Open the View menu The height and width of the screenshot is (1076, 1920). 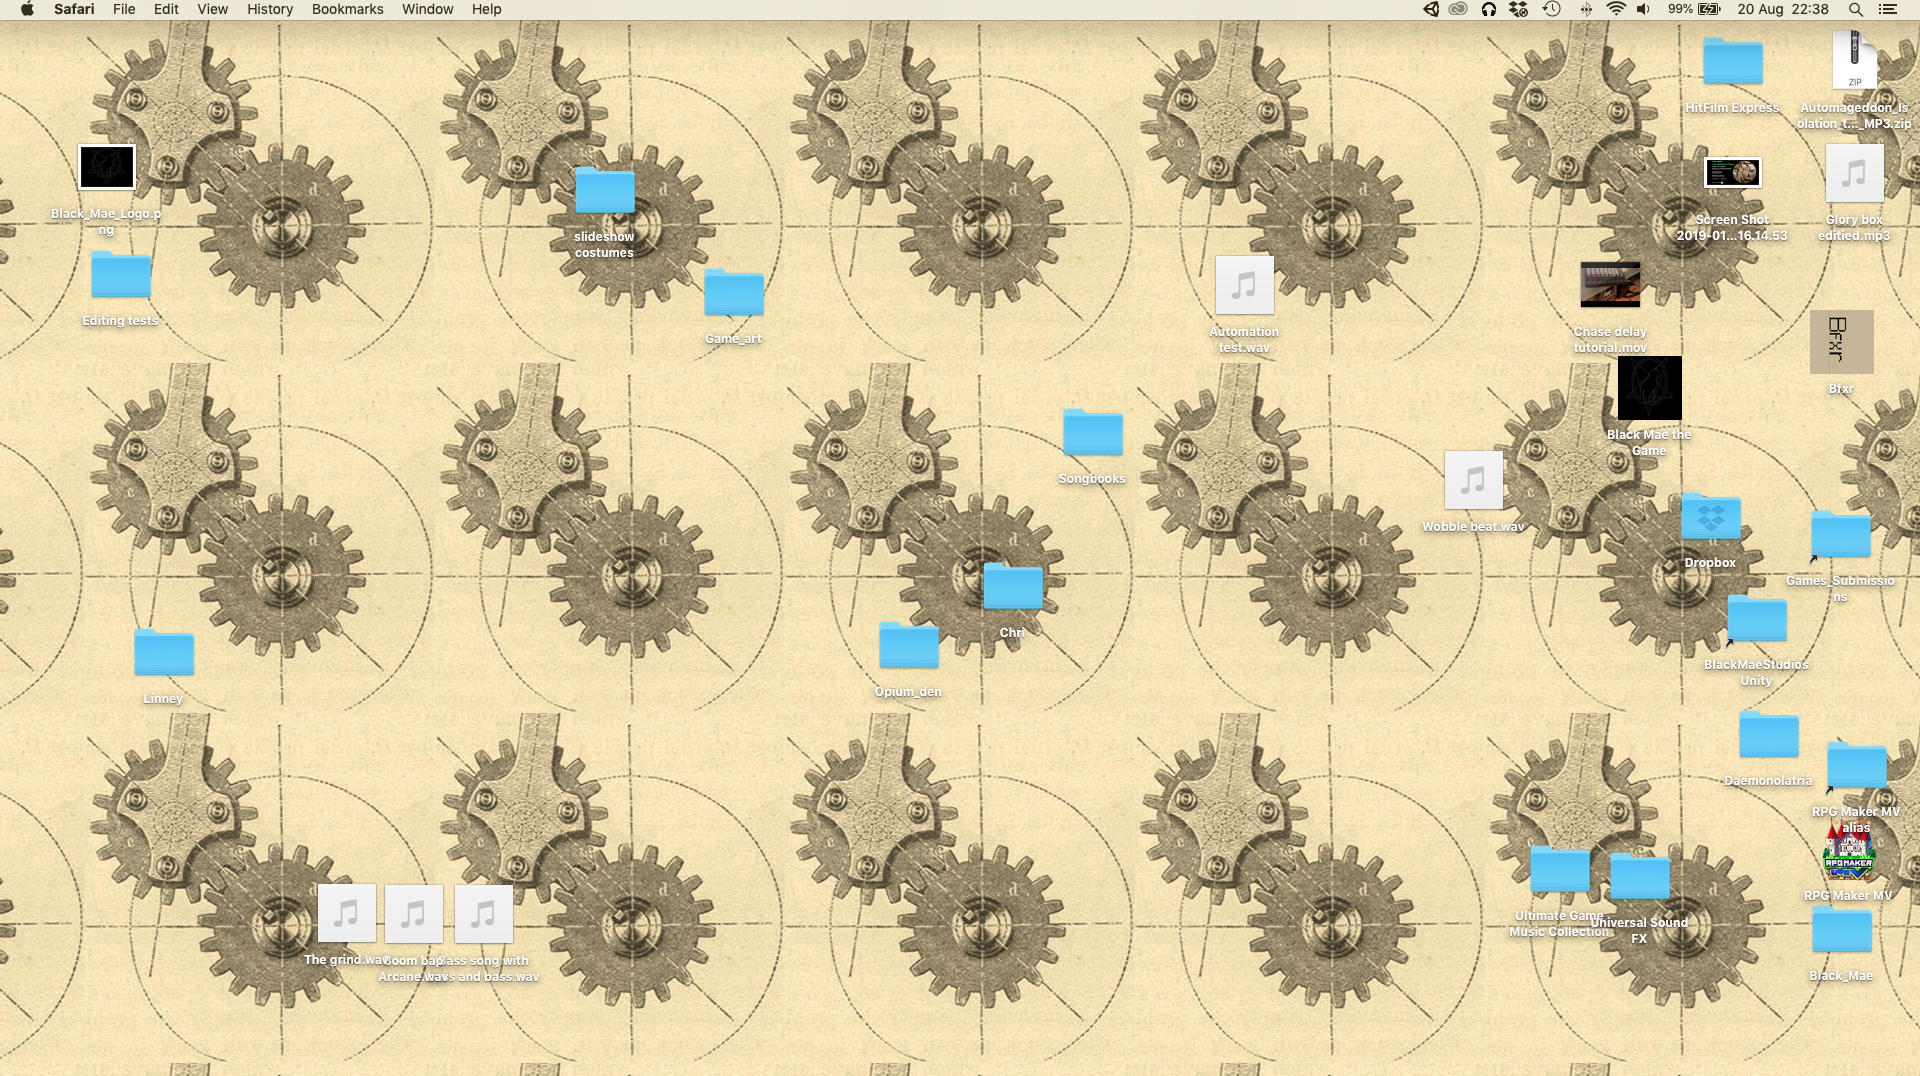click(x=212, y=9)
